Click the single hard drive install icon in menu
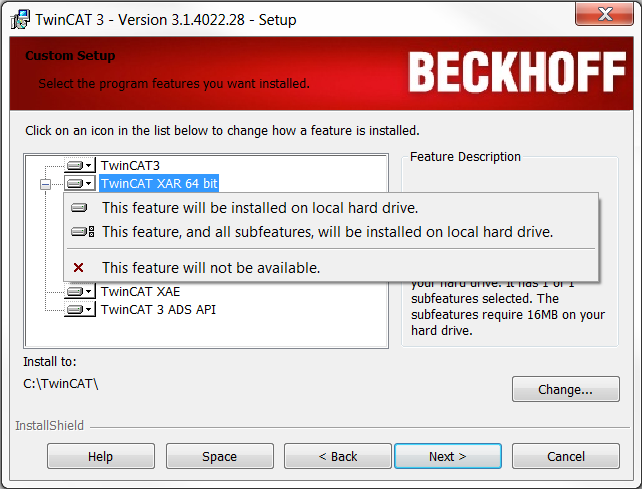The height and width of the screenshot is (489, 642). click(x=79, y=208)
